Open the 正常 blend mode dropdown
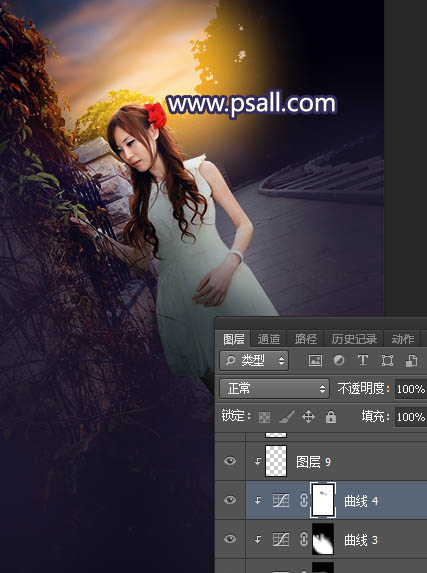 point(274,388)
